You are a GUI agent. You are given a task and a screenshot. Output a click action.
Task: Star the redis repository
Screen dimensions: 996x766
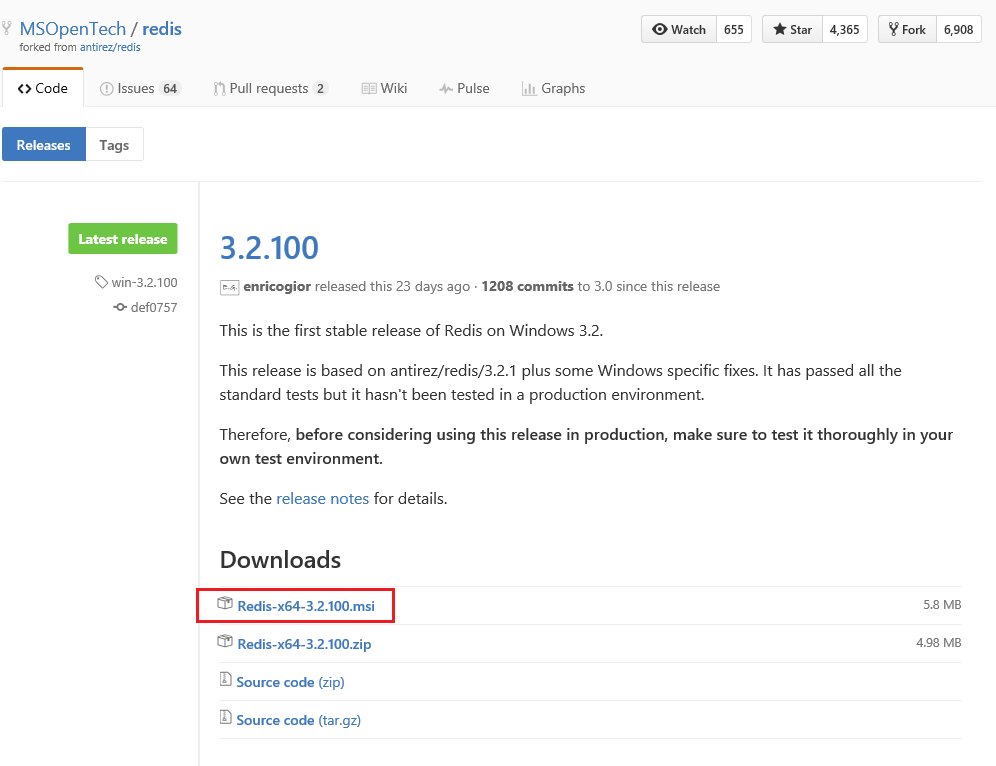tap(792, 30)
